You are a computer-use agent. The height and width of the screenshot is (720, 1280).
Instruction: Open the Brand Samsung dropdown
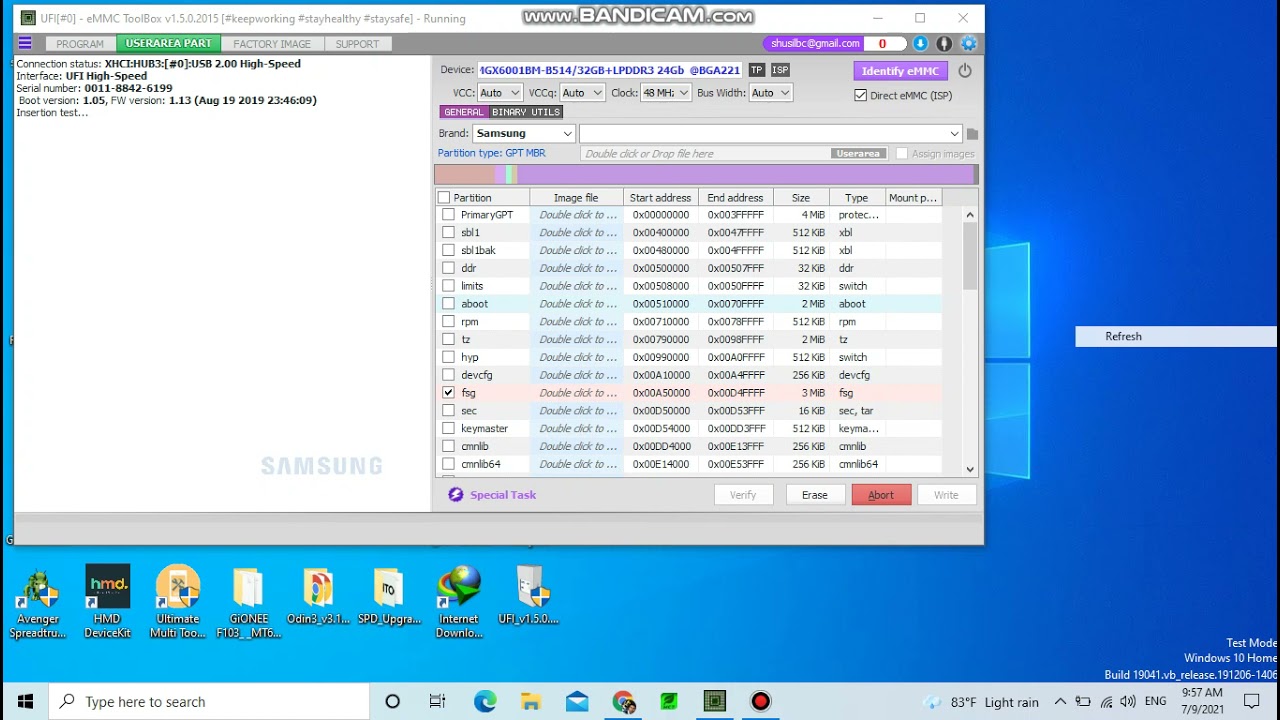(x=524, y=133)
